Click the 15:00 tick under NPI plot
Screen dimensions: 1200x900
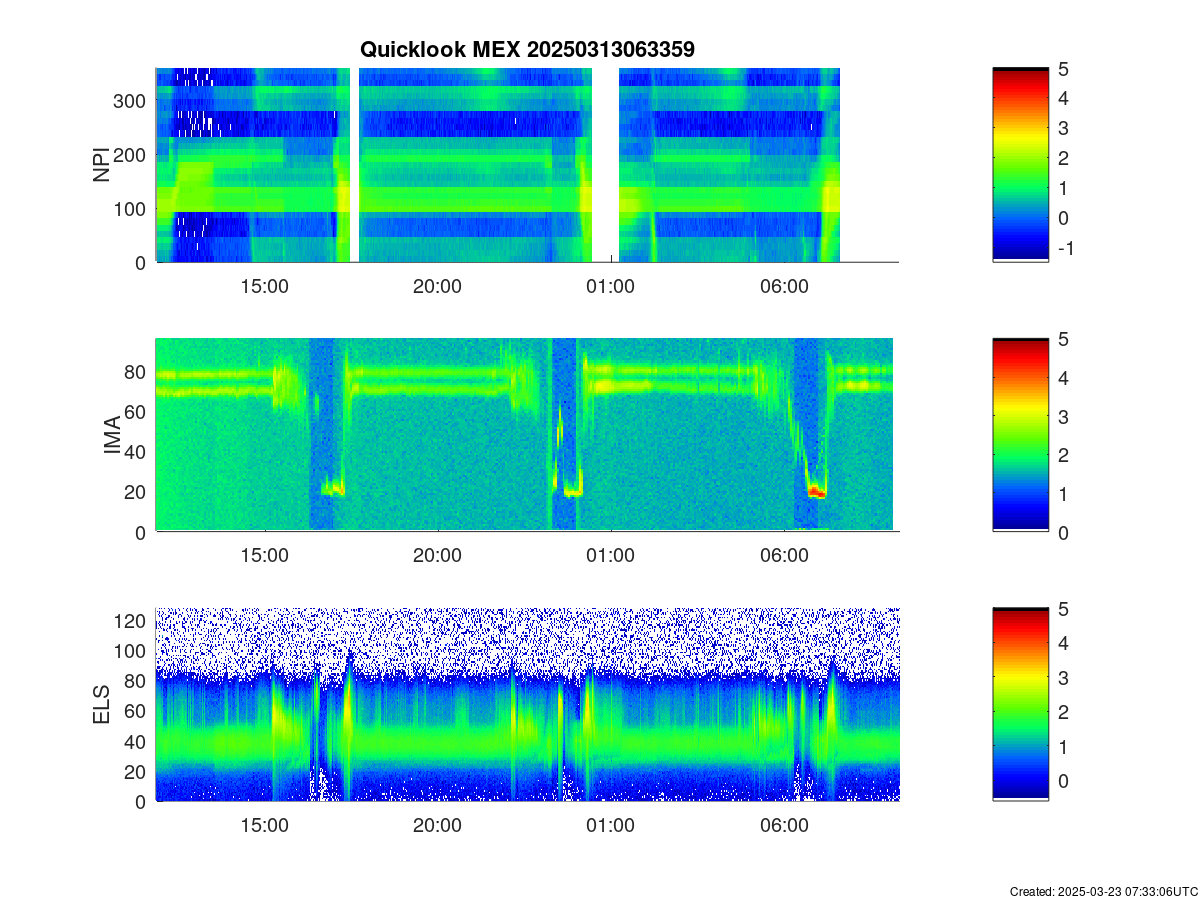pos(265,286)
